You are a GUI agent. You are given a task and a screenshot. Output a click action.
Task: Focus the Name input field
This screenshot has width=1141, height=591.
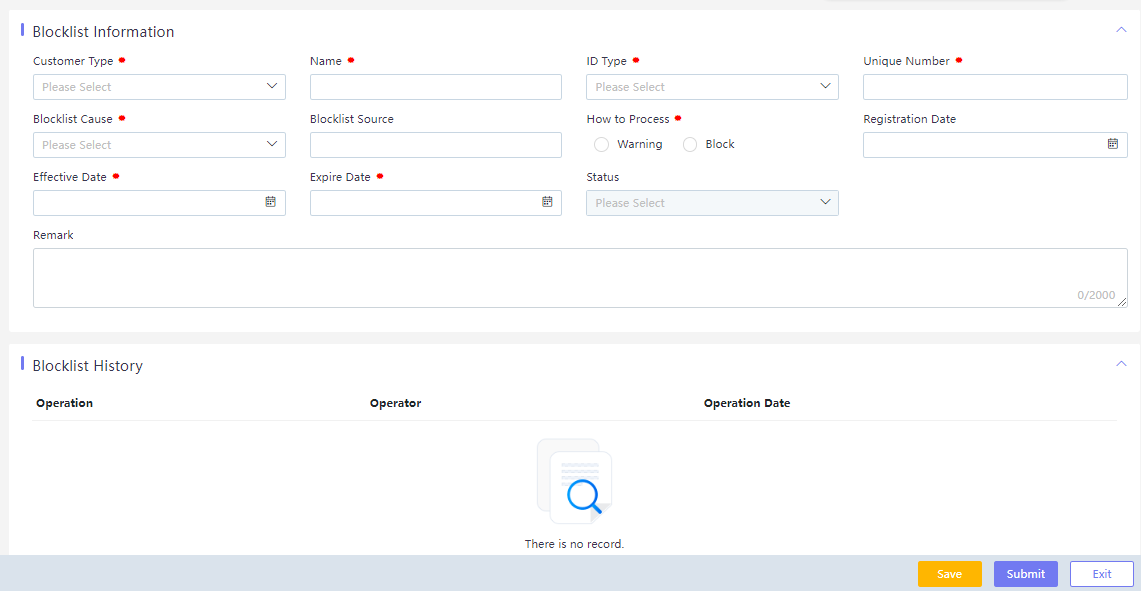[436, 87]
